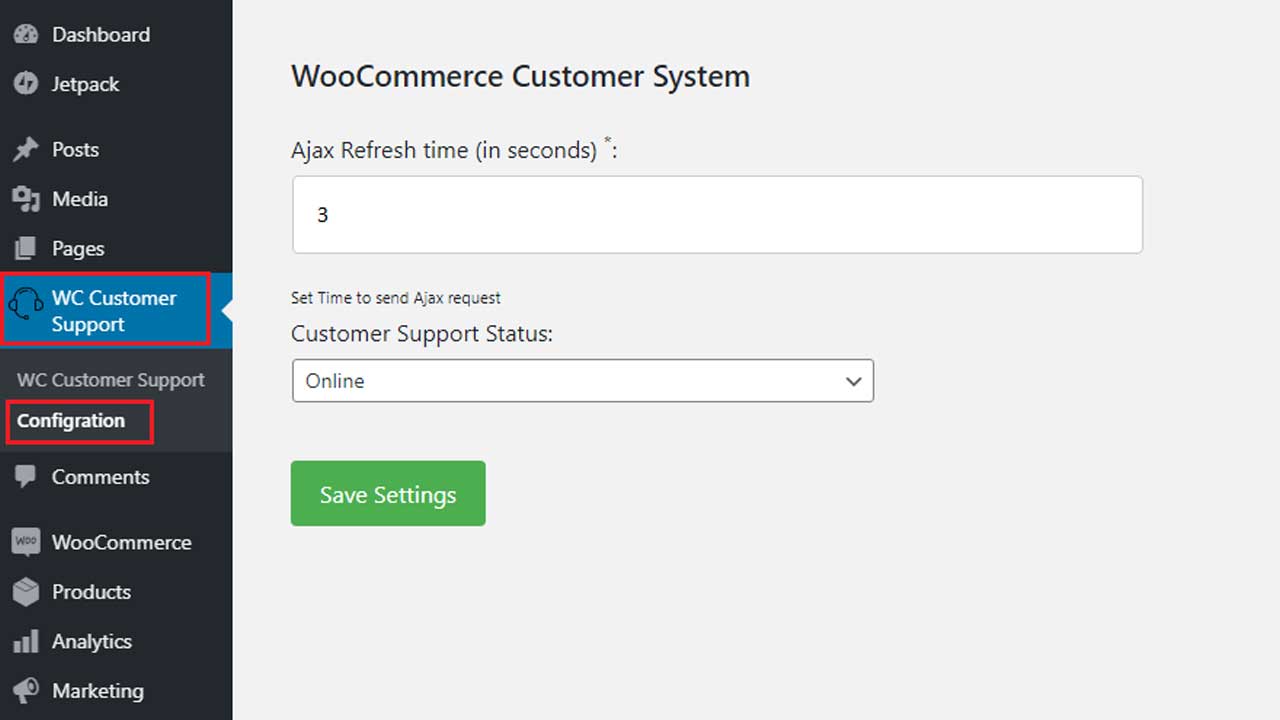Click the Marketing megaphone icon
This screenshot has height=720, width=1280.
tap(24, 691)
